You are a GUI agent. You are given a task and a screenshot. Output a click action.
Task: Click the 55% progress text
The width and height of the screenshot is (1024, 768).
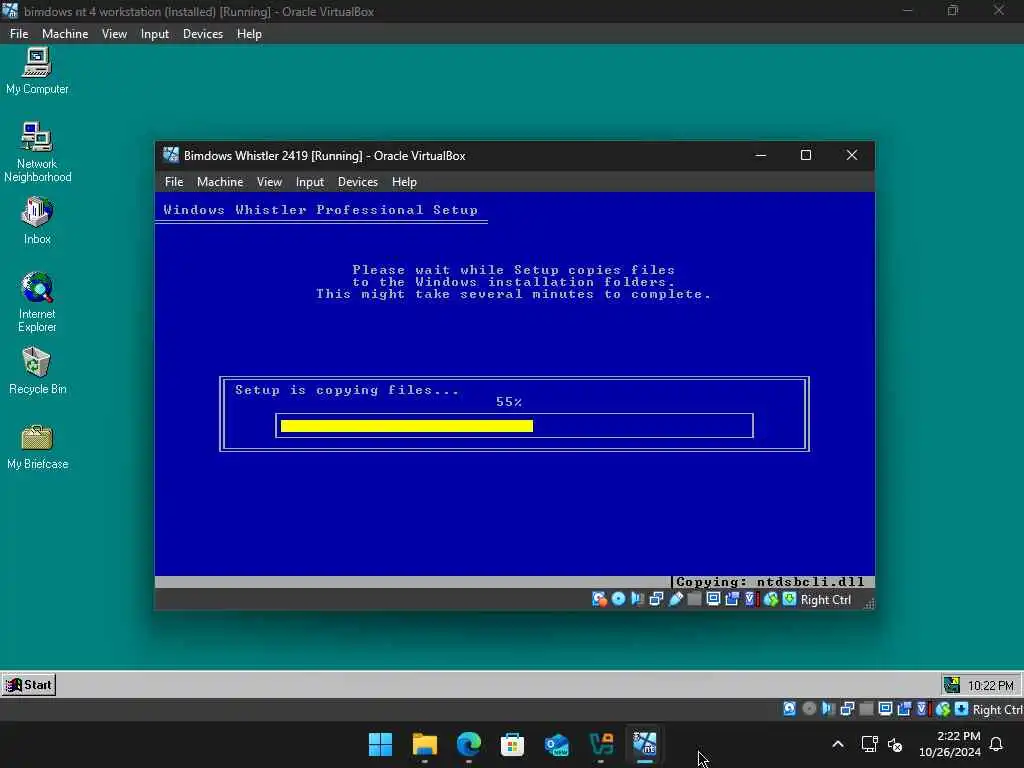tap(509, 402)
